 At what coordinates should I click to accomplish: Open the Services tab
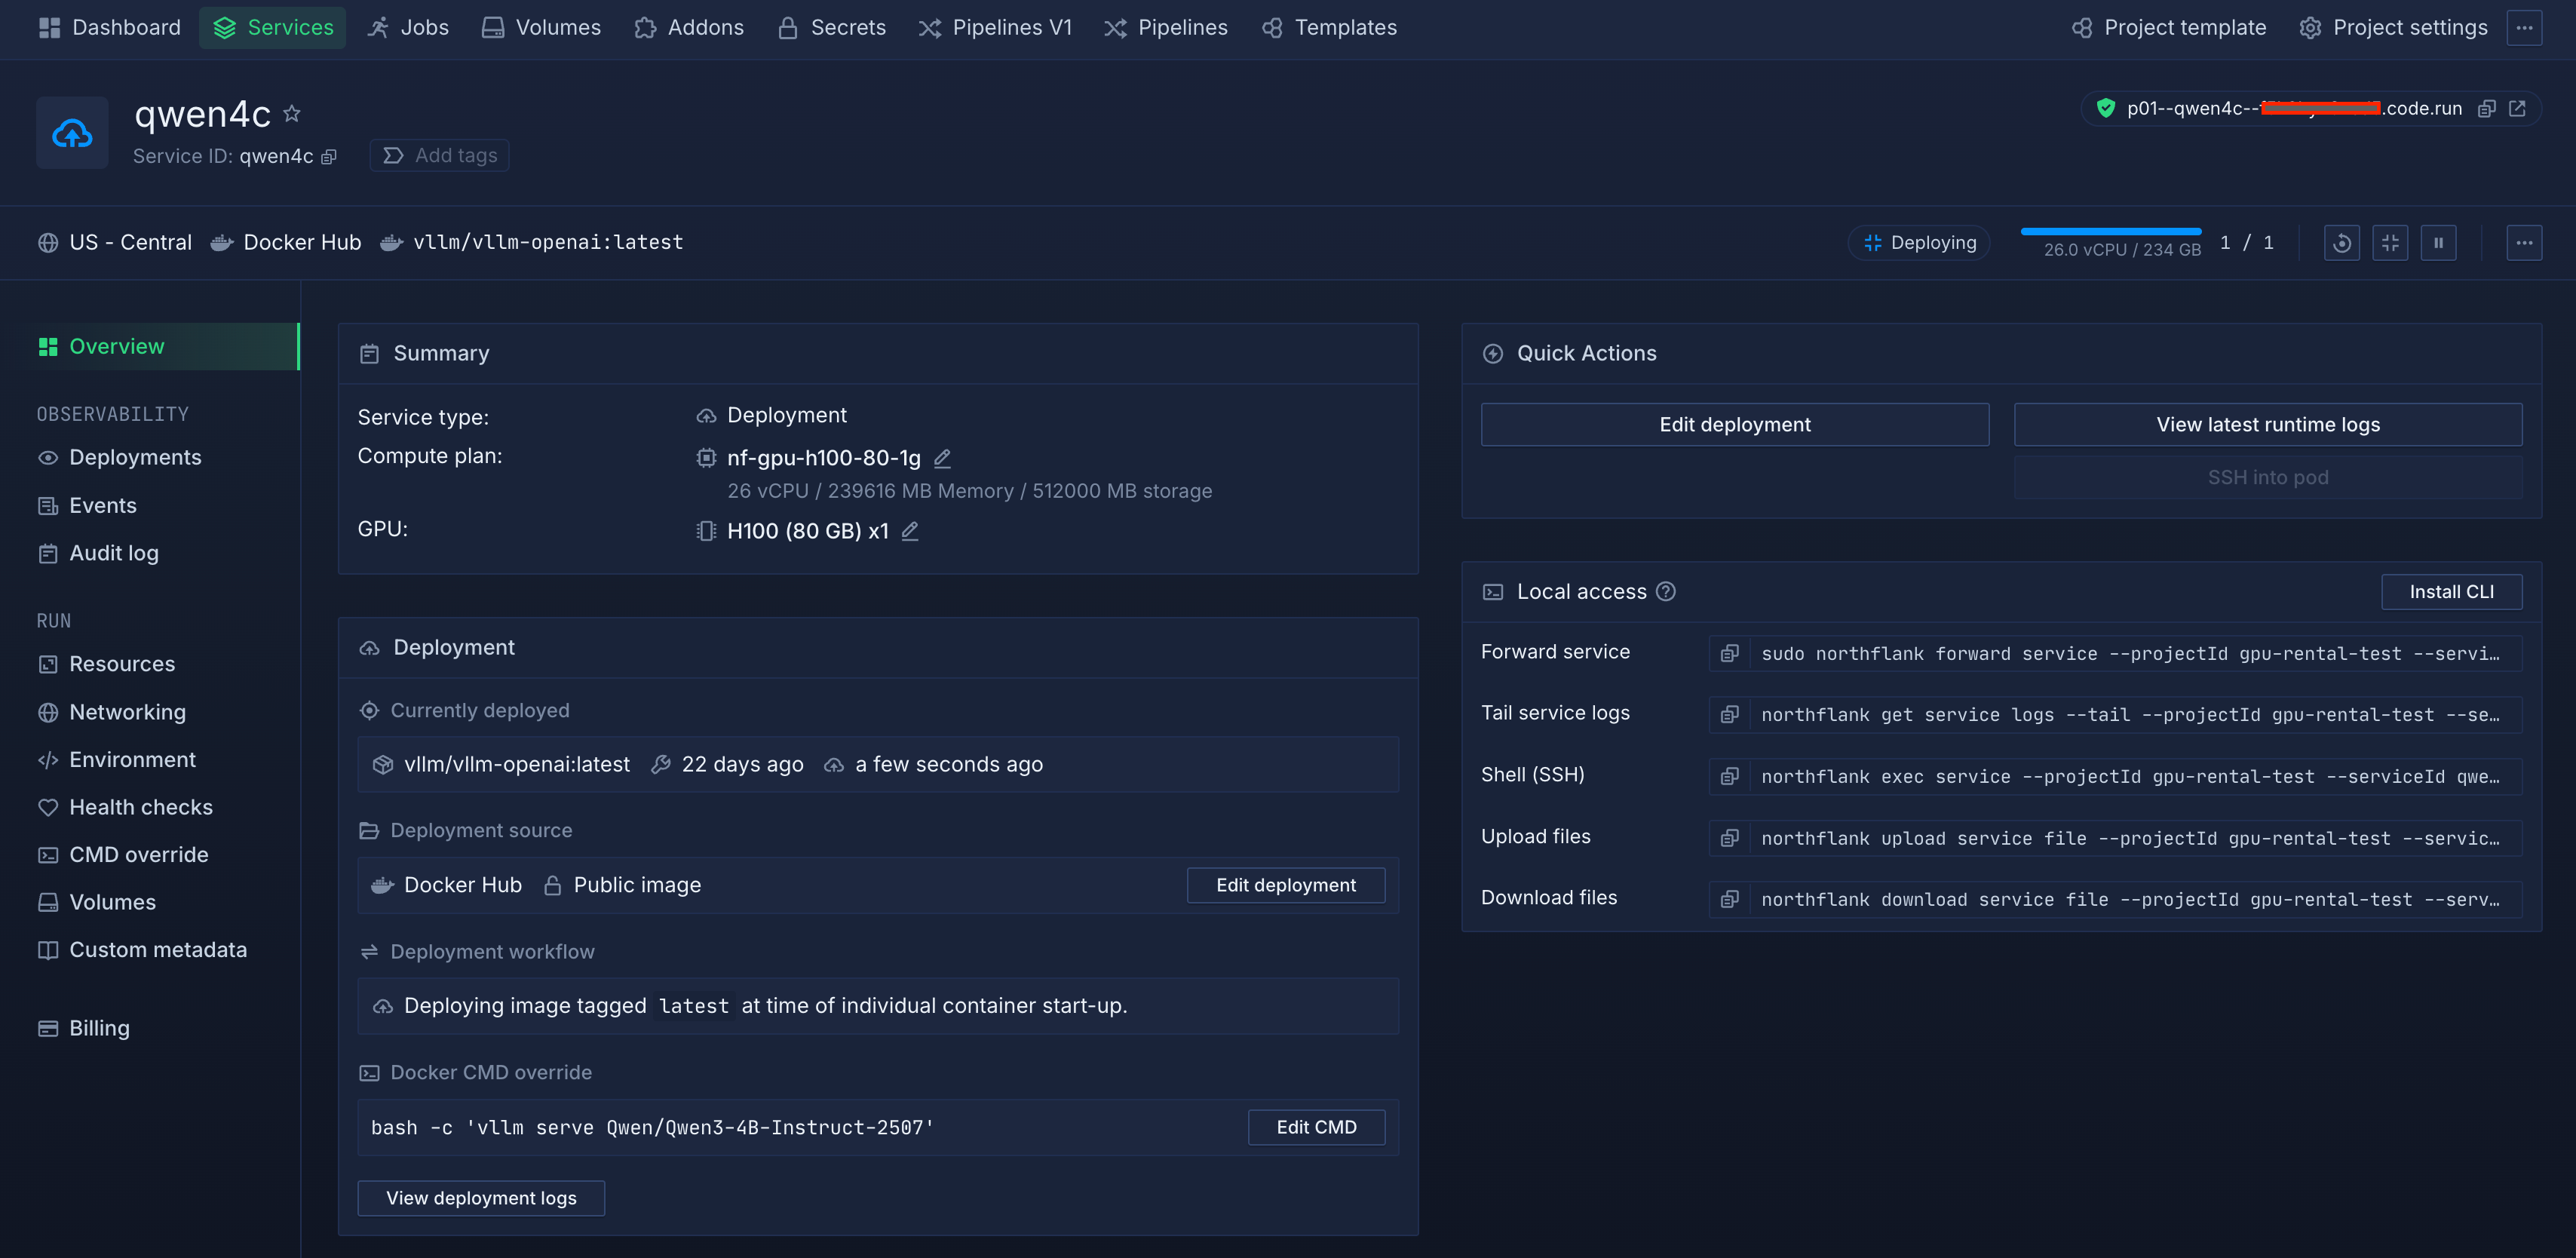pos(273,28)
